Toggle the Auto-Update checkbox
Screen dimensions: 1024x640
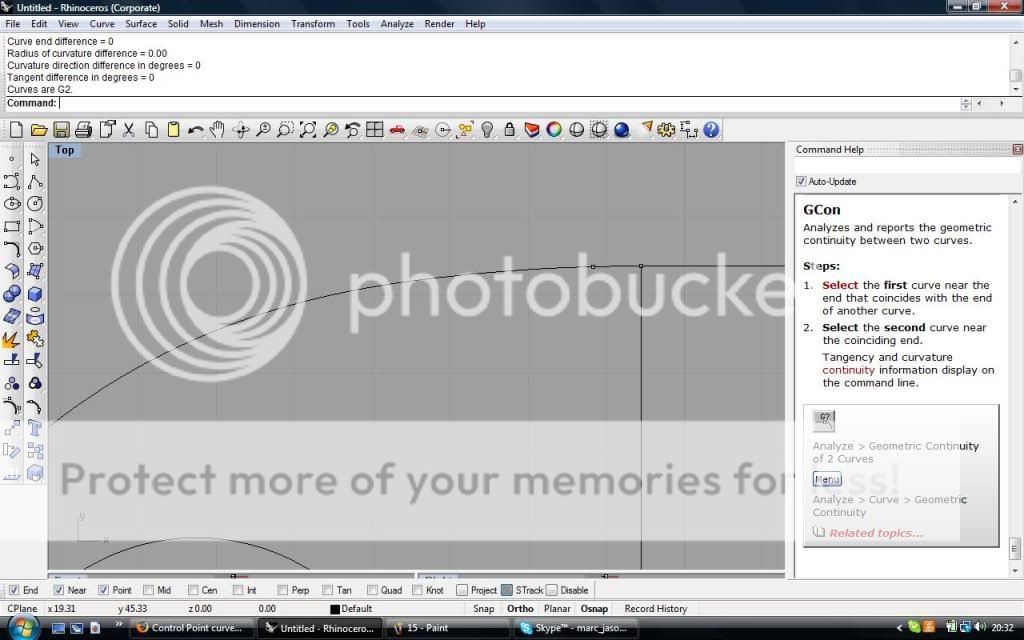click(x=801, y=182)
